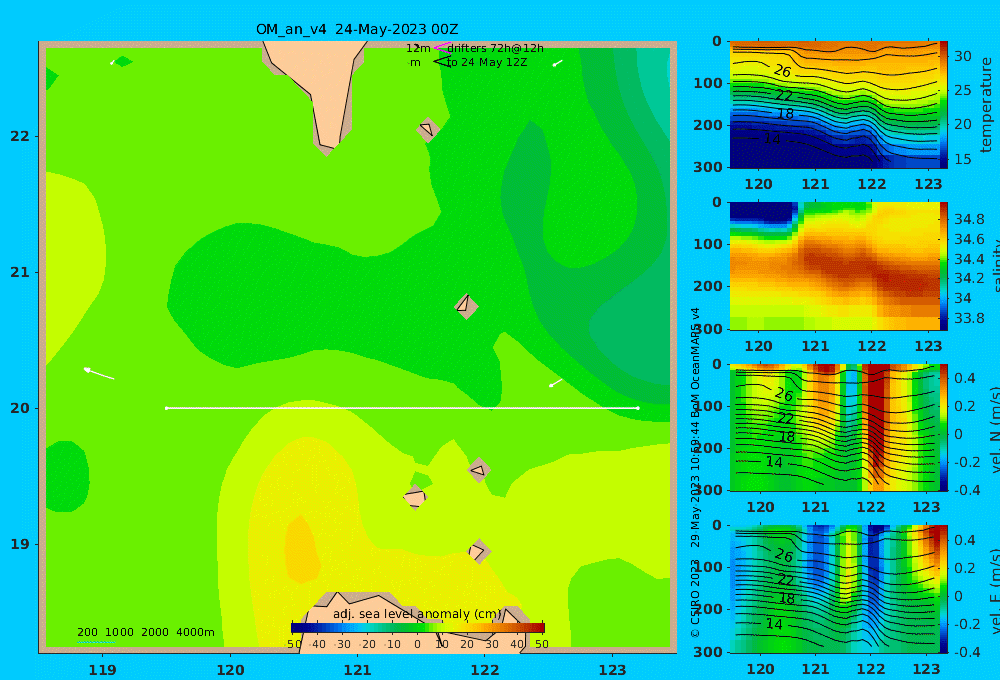Viewport: 1000px width, 680px height.
Task: Click the eastern endpoint of the white transect line
Action: pyautogui.click(x=638, y=408)
